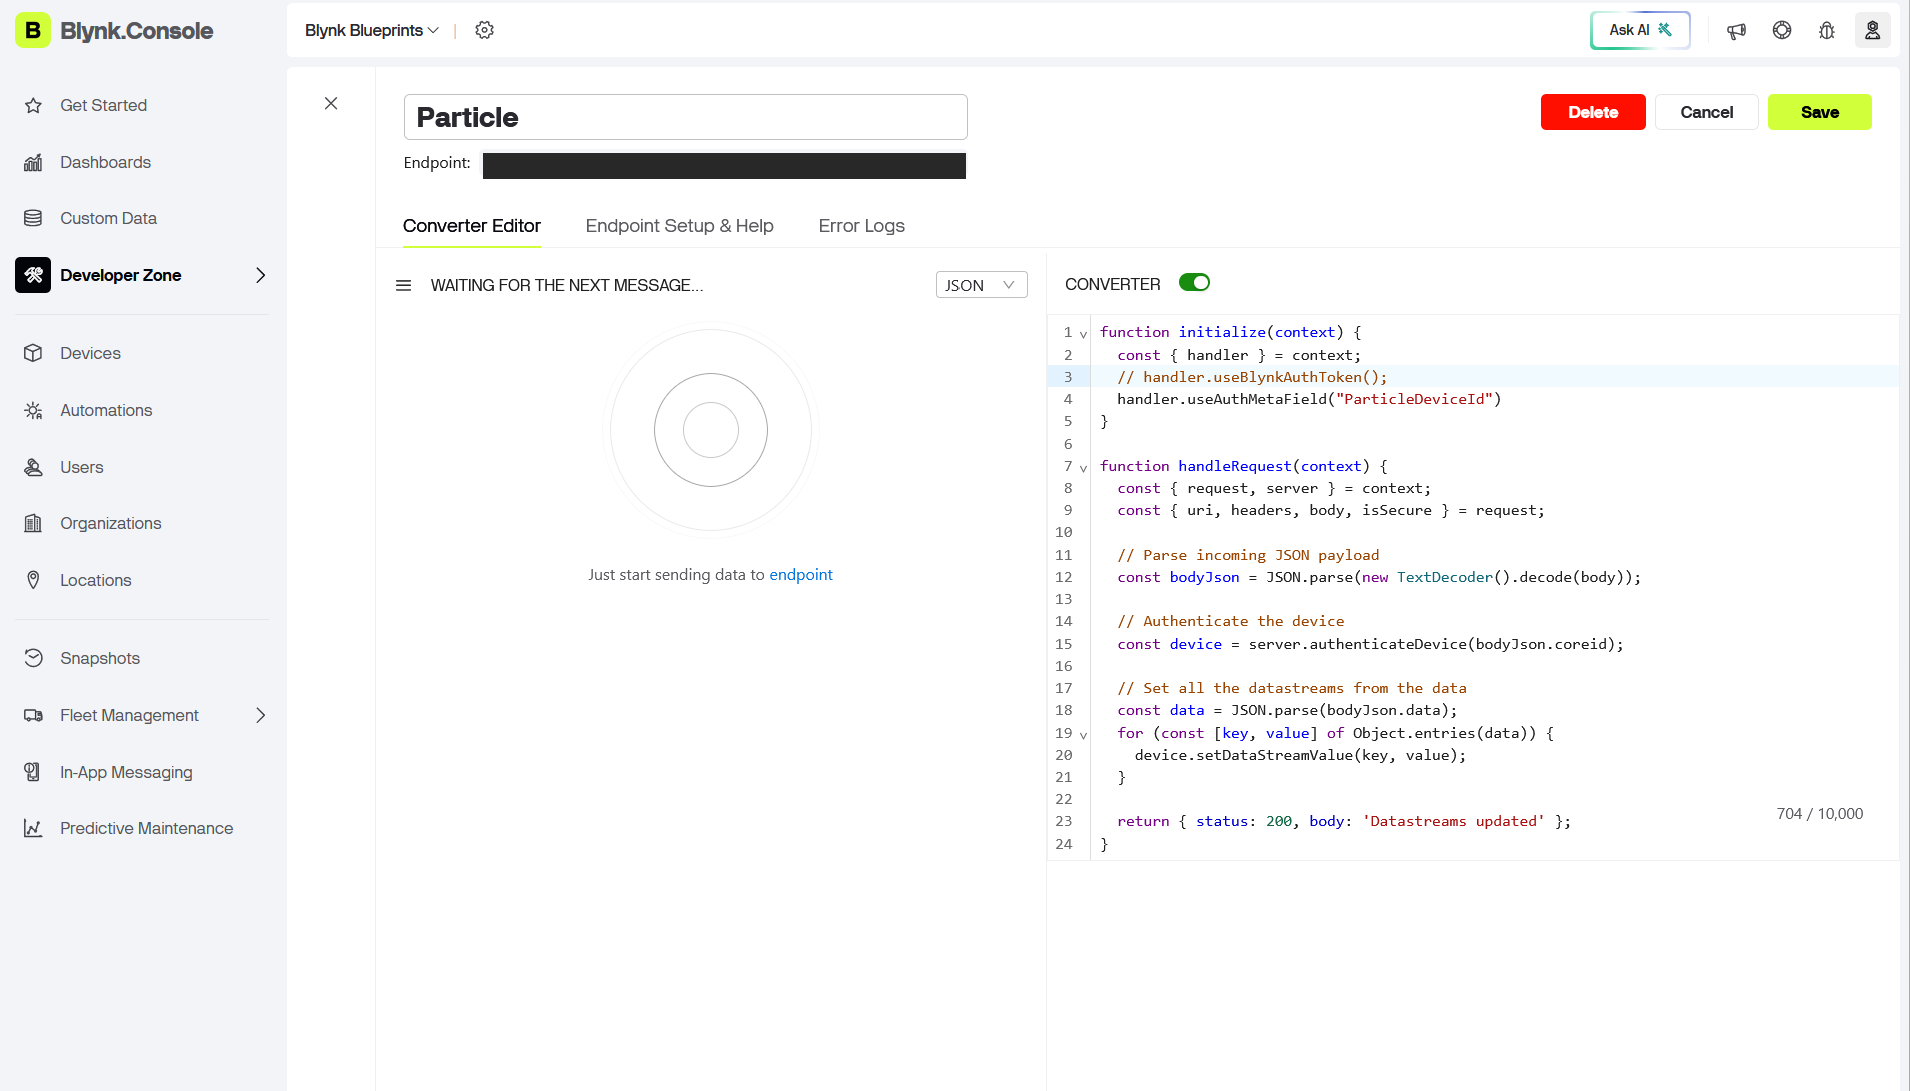The height and width of the screenshot is (1091, 1910).
Task: Click the redacted Endpoint URL field
Action: 724,165
